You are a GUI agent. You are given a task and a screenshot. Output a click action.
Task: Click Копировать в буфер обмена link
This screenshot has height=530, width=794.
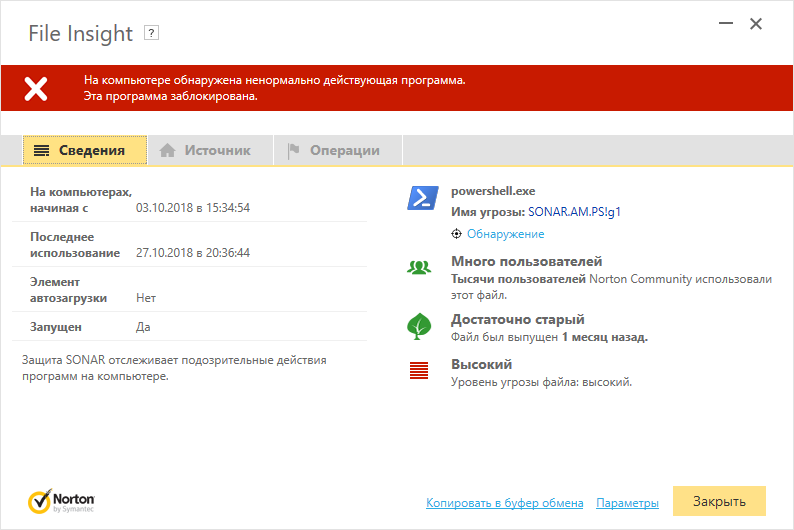click(x=505, y=503)
